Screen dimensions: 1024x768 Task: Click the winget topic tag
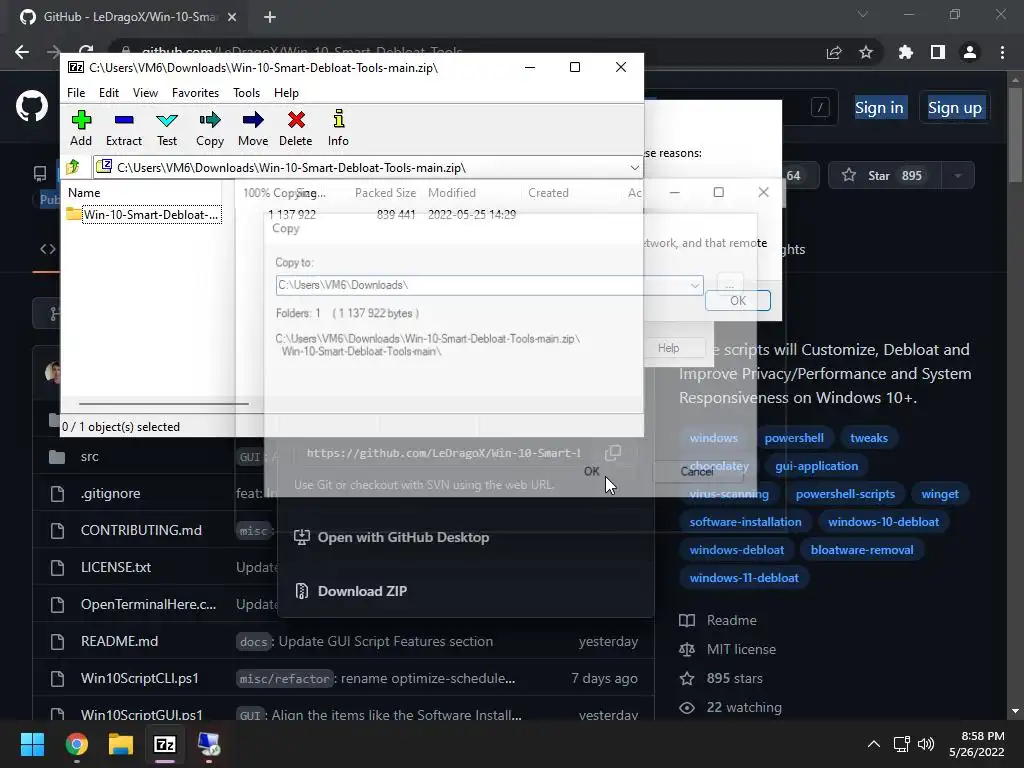(940, 494)
